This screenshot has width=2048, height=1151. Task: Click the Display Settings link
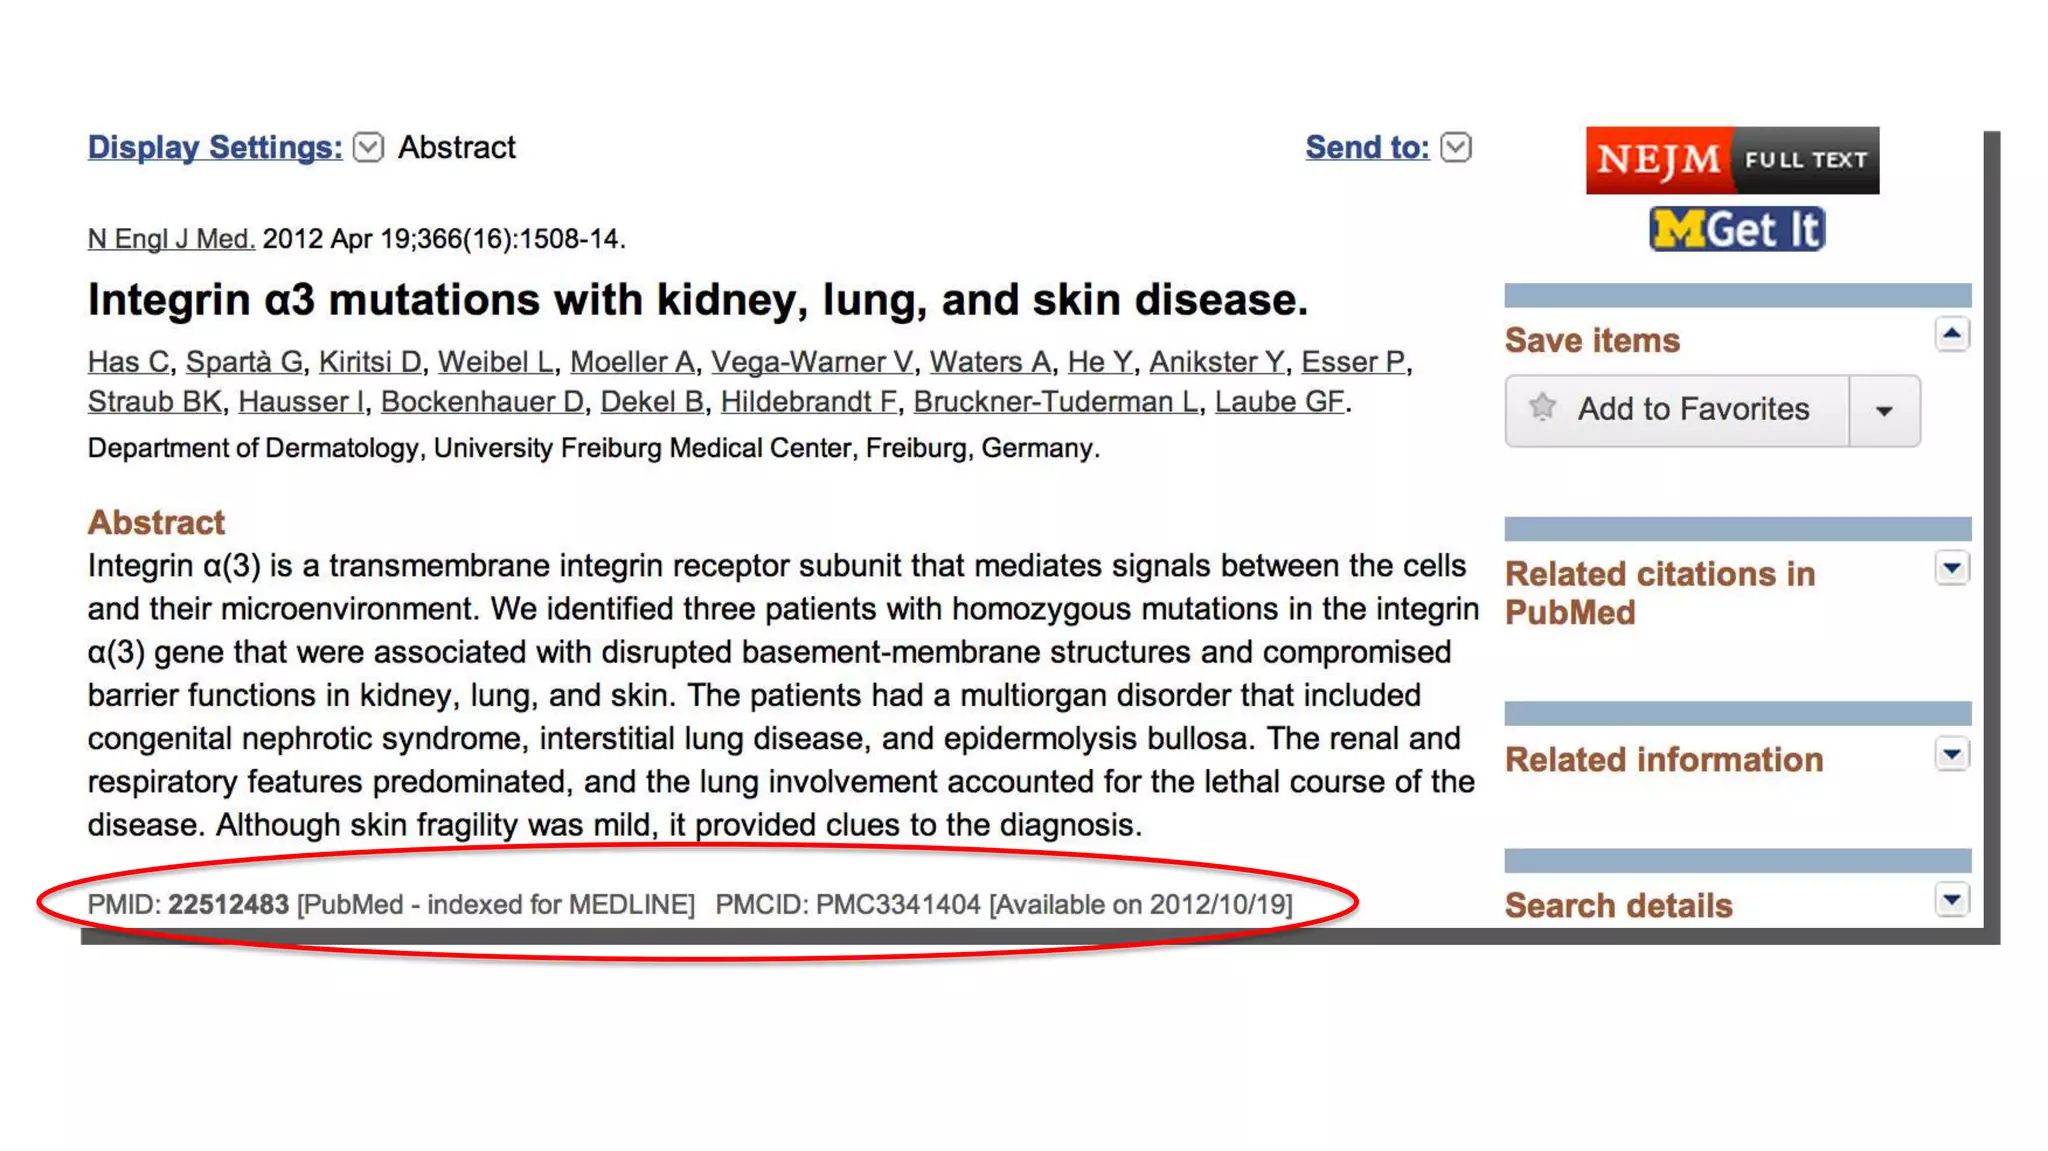(215, 148)
